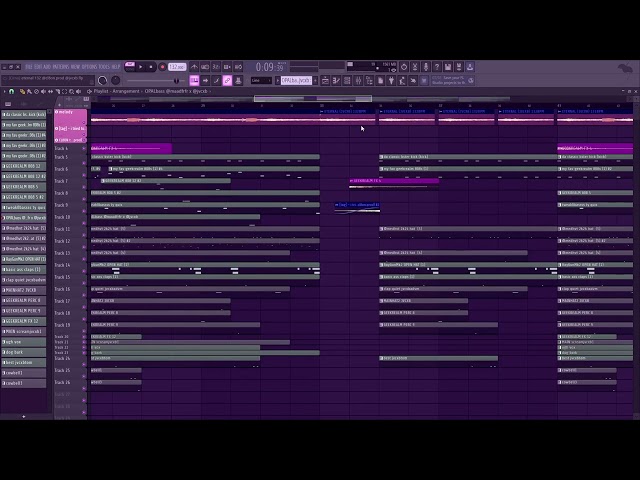Toggle loop recording icon
640x480 pixels.
click(238, 67)
